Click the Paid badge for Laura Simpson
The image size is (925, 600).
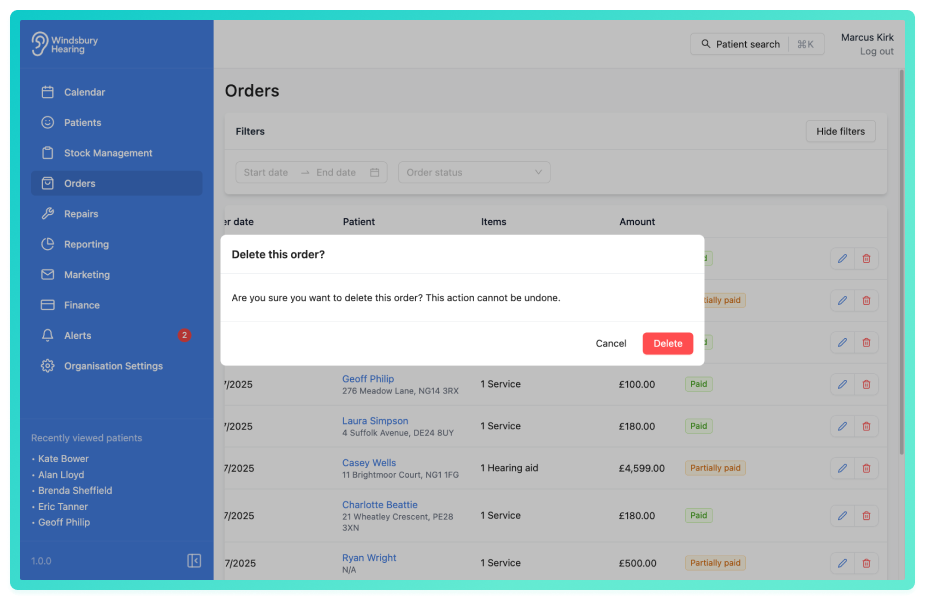[x=698, y=426]
